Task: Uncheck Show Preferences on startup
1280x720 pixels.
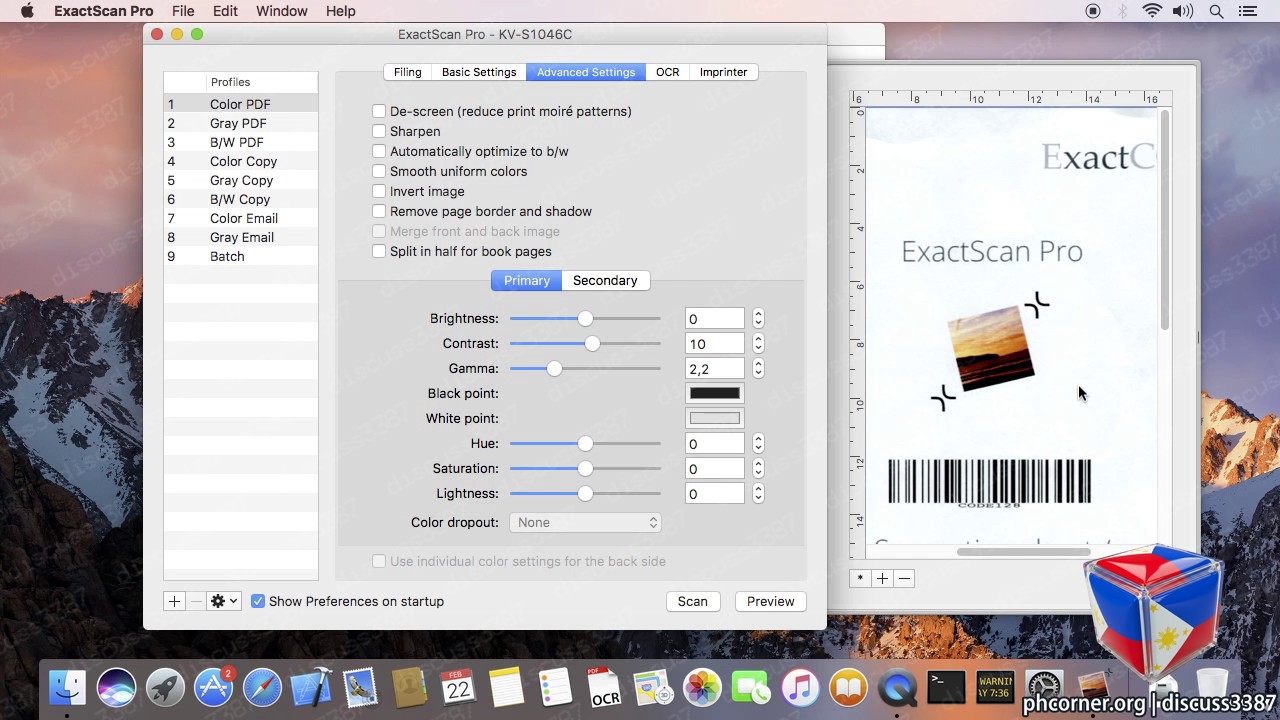Action: (x=258, y=601)
